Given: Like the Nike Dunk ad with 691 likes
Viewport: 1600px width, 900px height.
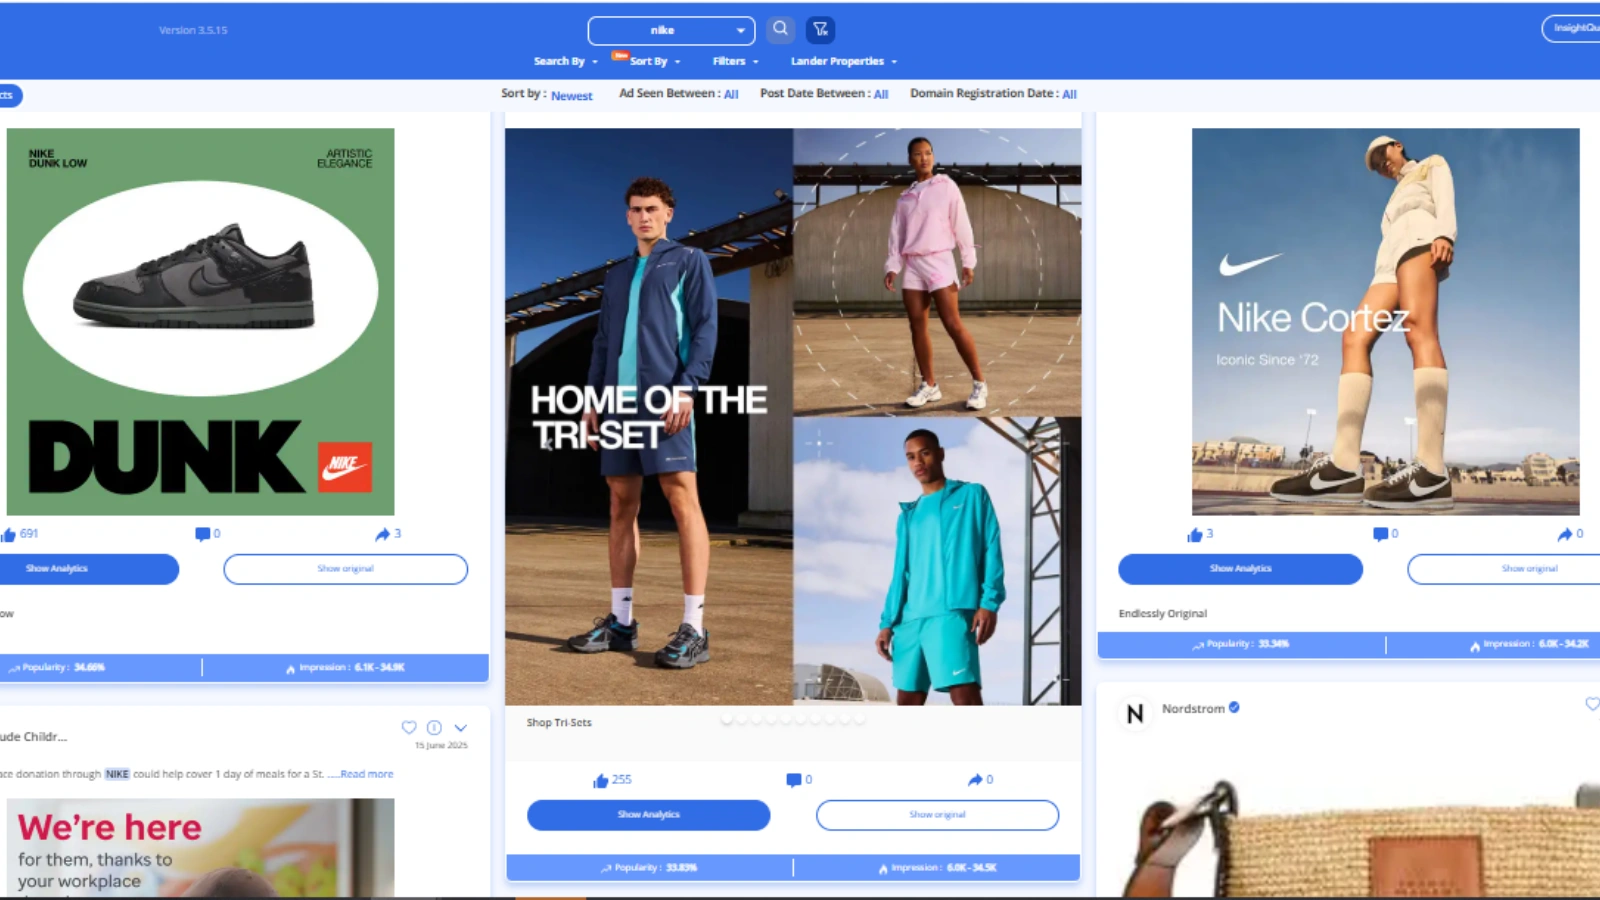Looking at the screenshot, I should (9, 535).
